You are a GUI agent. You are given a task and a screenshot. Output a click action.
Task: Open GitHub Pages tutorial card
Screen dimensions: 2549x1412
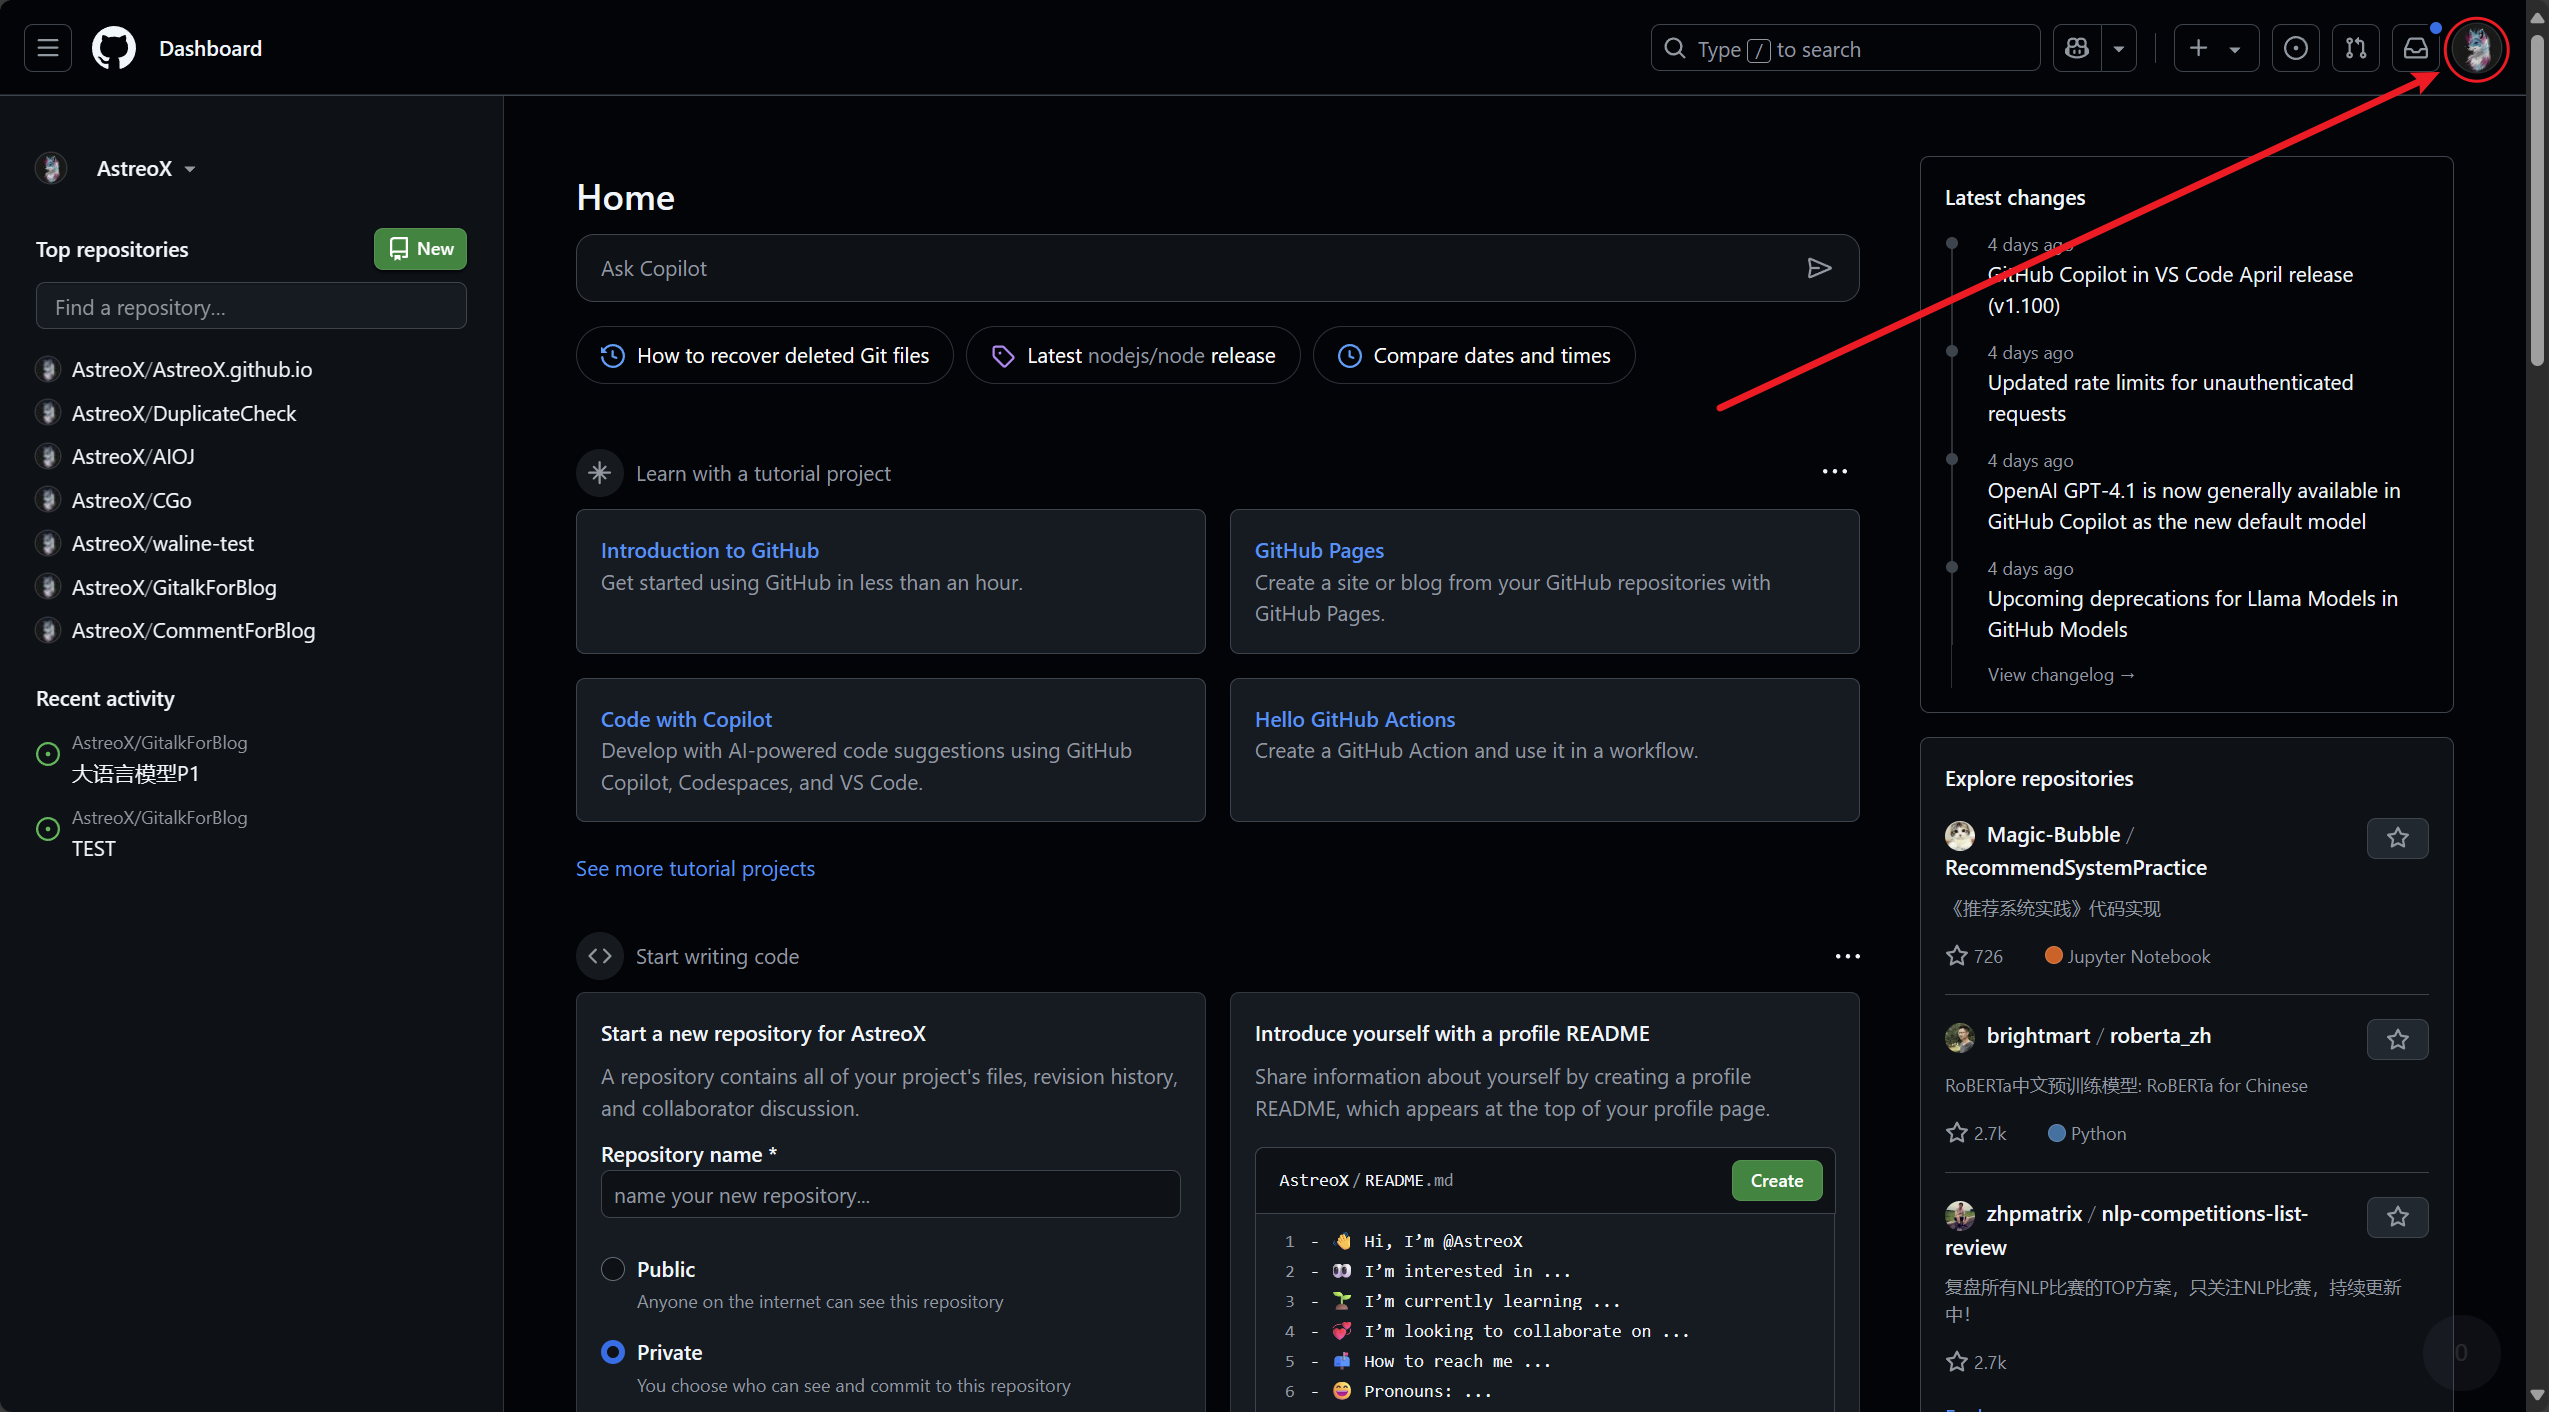1319,550
